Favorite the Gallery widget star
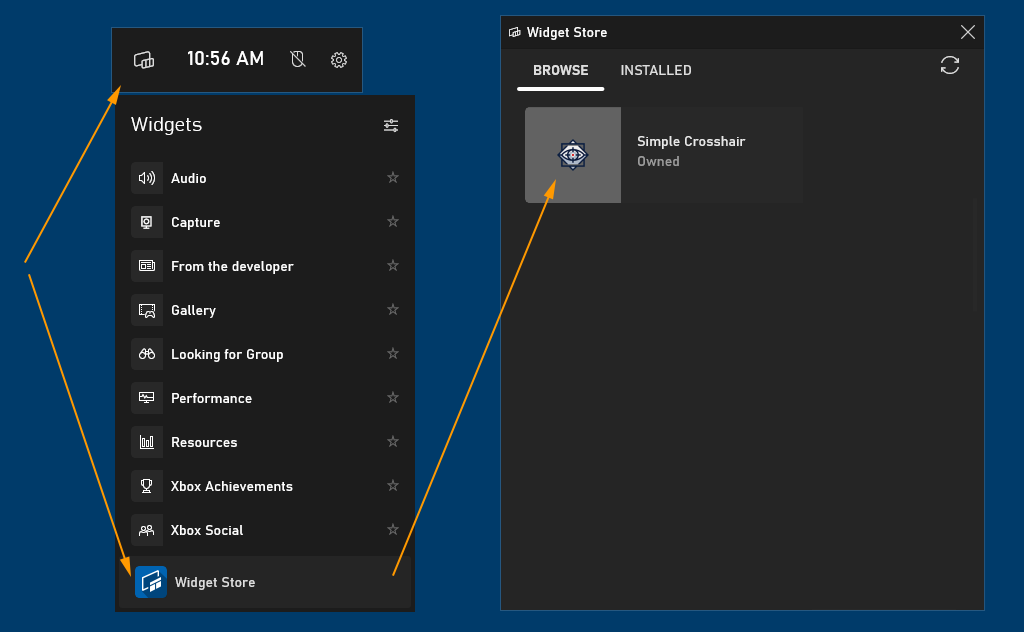 [x=392, y=309]
